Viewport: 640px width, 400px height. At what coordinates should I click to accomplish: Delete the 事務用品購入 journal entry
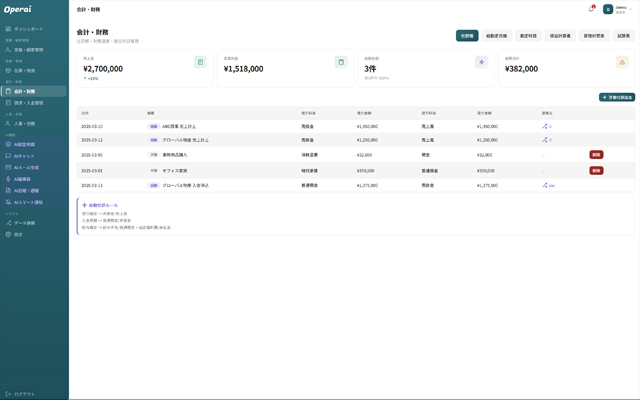point(596,155)
